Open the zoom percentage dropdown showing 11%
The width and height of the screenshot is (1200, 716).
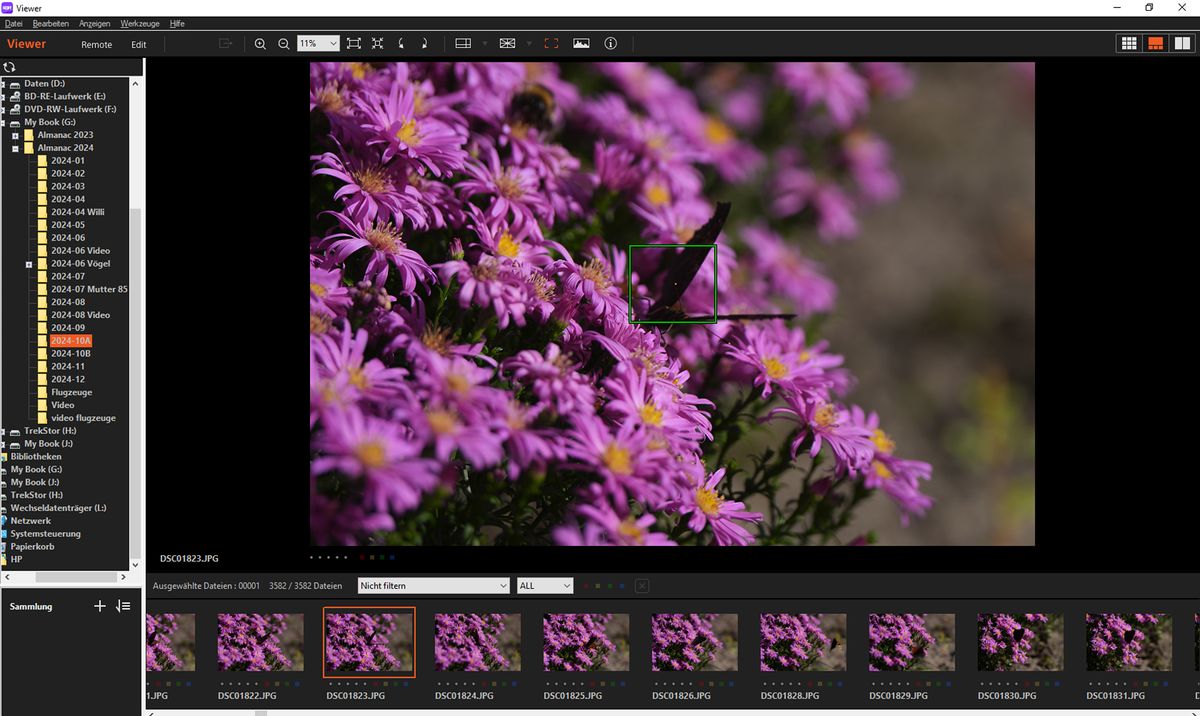click(318, 44)
